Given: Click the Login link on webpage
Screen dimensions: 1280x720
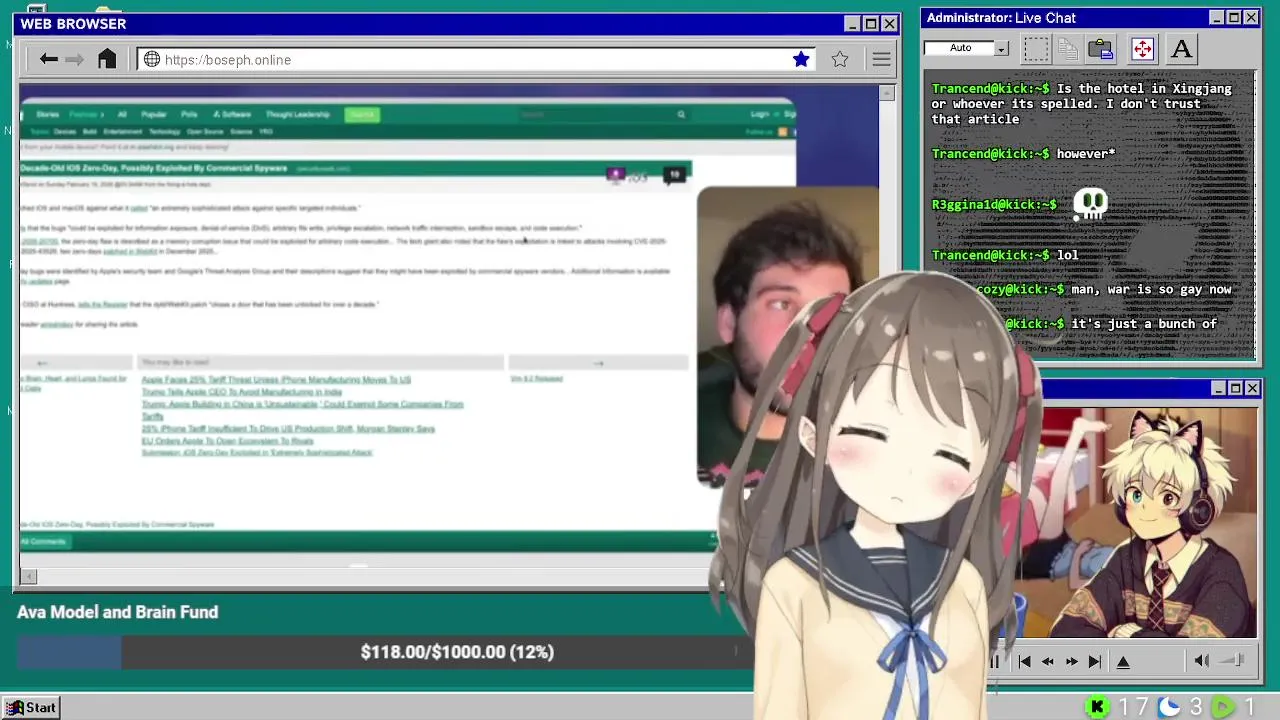Looking at the screenshot, I should click(x=760, y=115).
